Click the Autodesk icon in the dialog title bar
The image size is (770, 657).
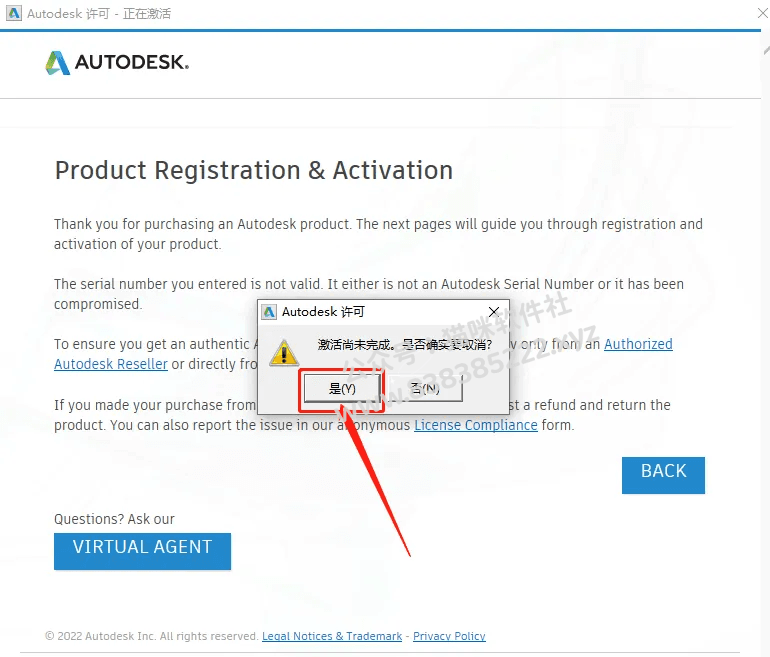coord(269,312)
